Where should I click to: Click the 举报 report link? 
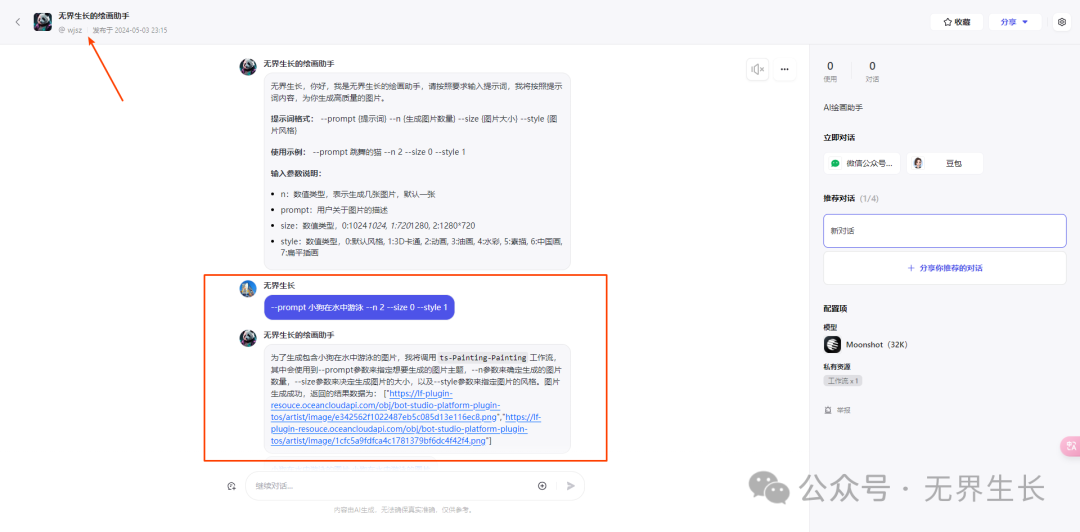pyautogui.click(x=837, y=410)
